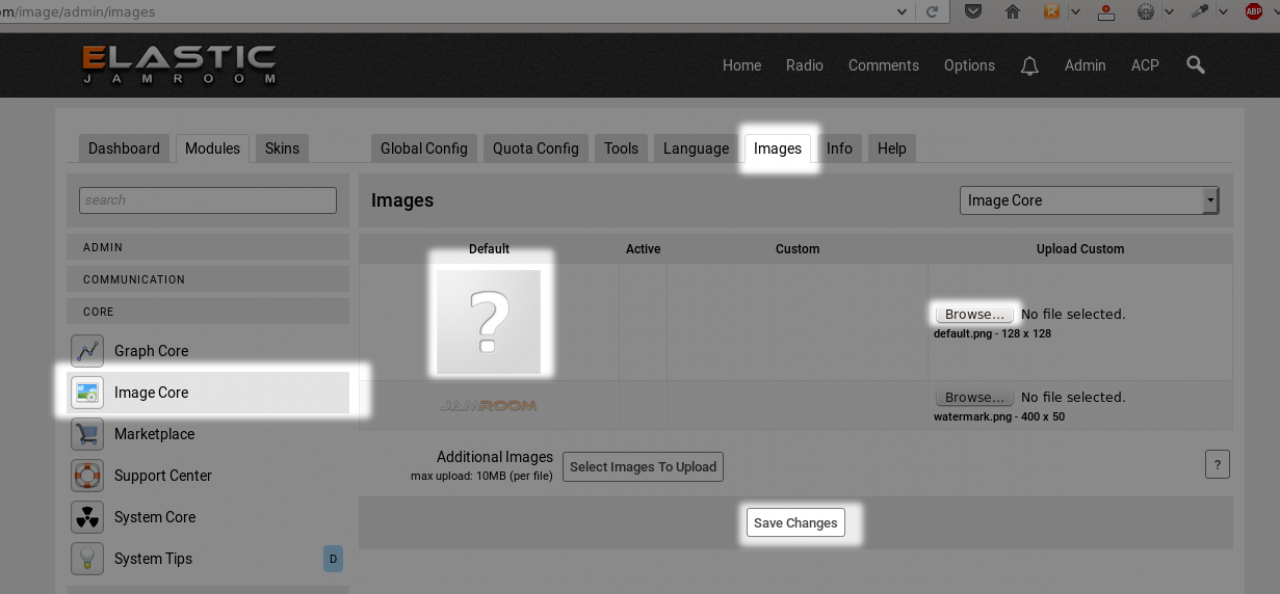Collapse the CORE module category
This screenshot has height=594, width=1280.
[208, 311]
